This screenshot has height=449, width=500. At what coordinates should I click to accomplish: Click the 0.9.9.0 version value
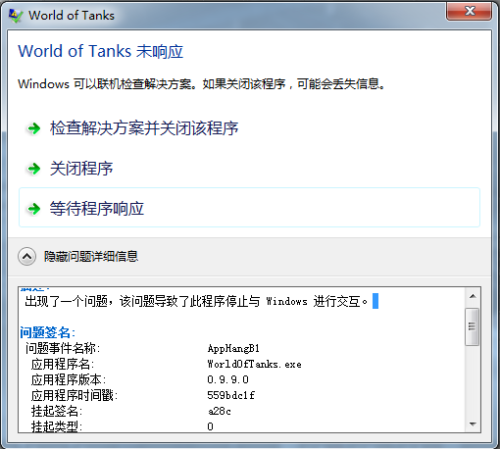(228, 380)
